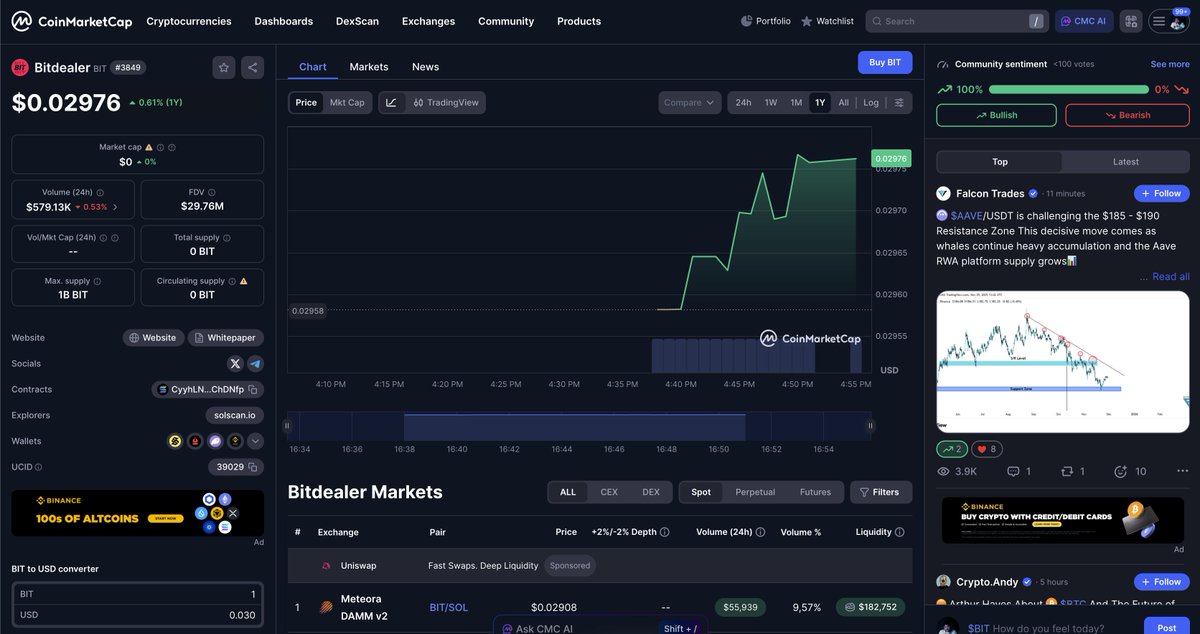Open the Community menu item
Image resolution: width=1200 pixels, height=634 pixels.
pyautogui.click(x=505, y=20)
